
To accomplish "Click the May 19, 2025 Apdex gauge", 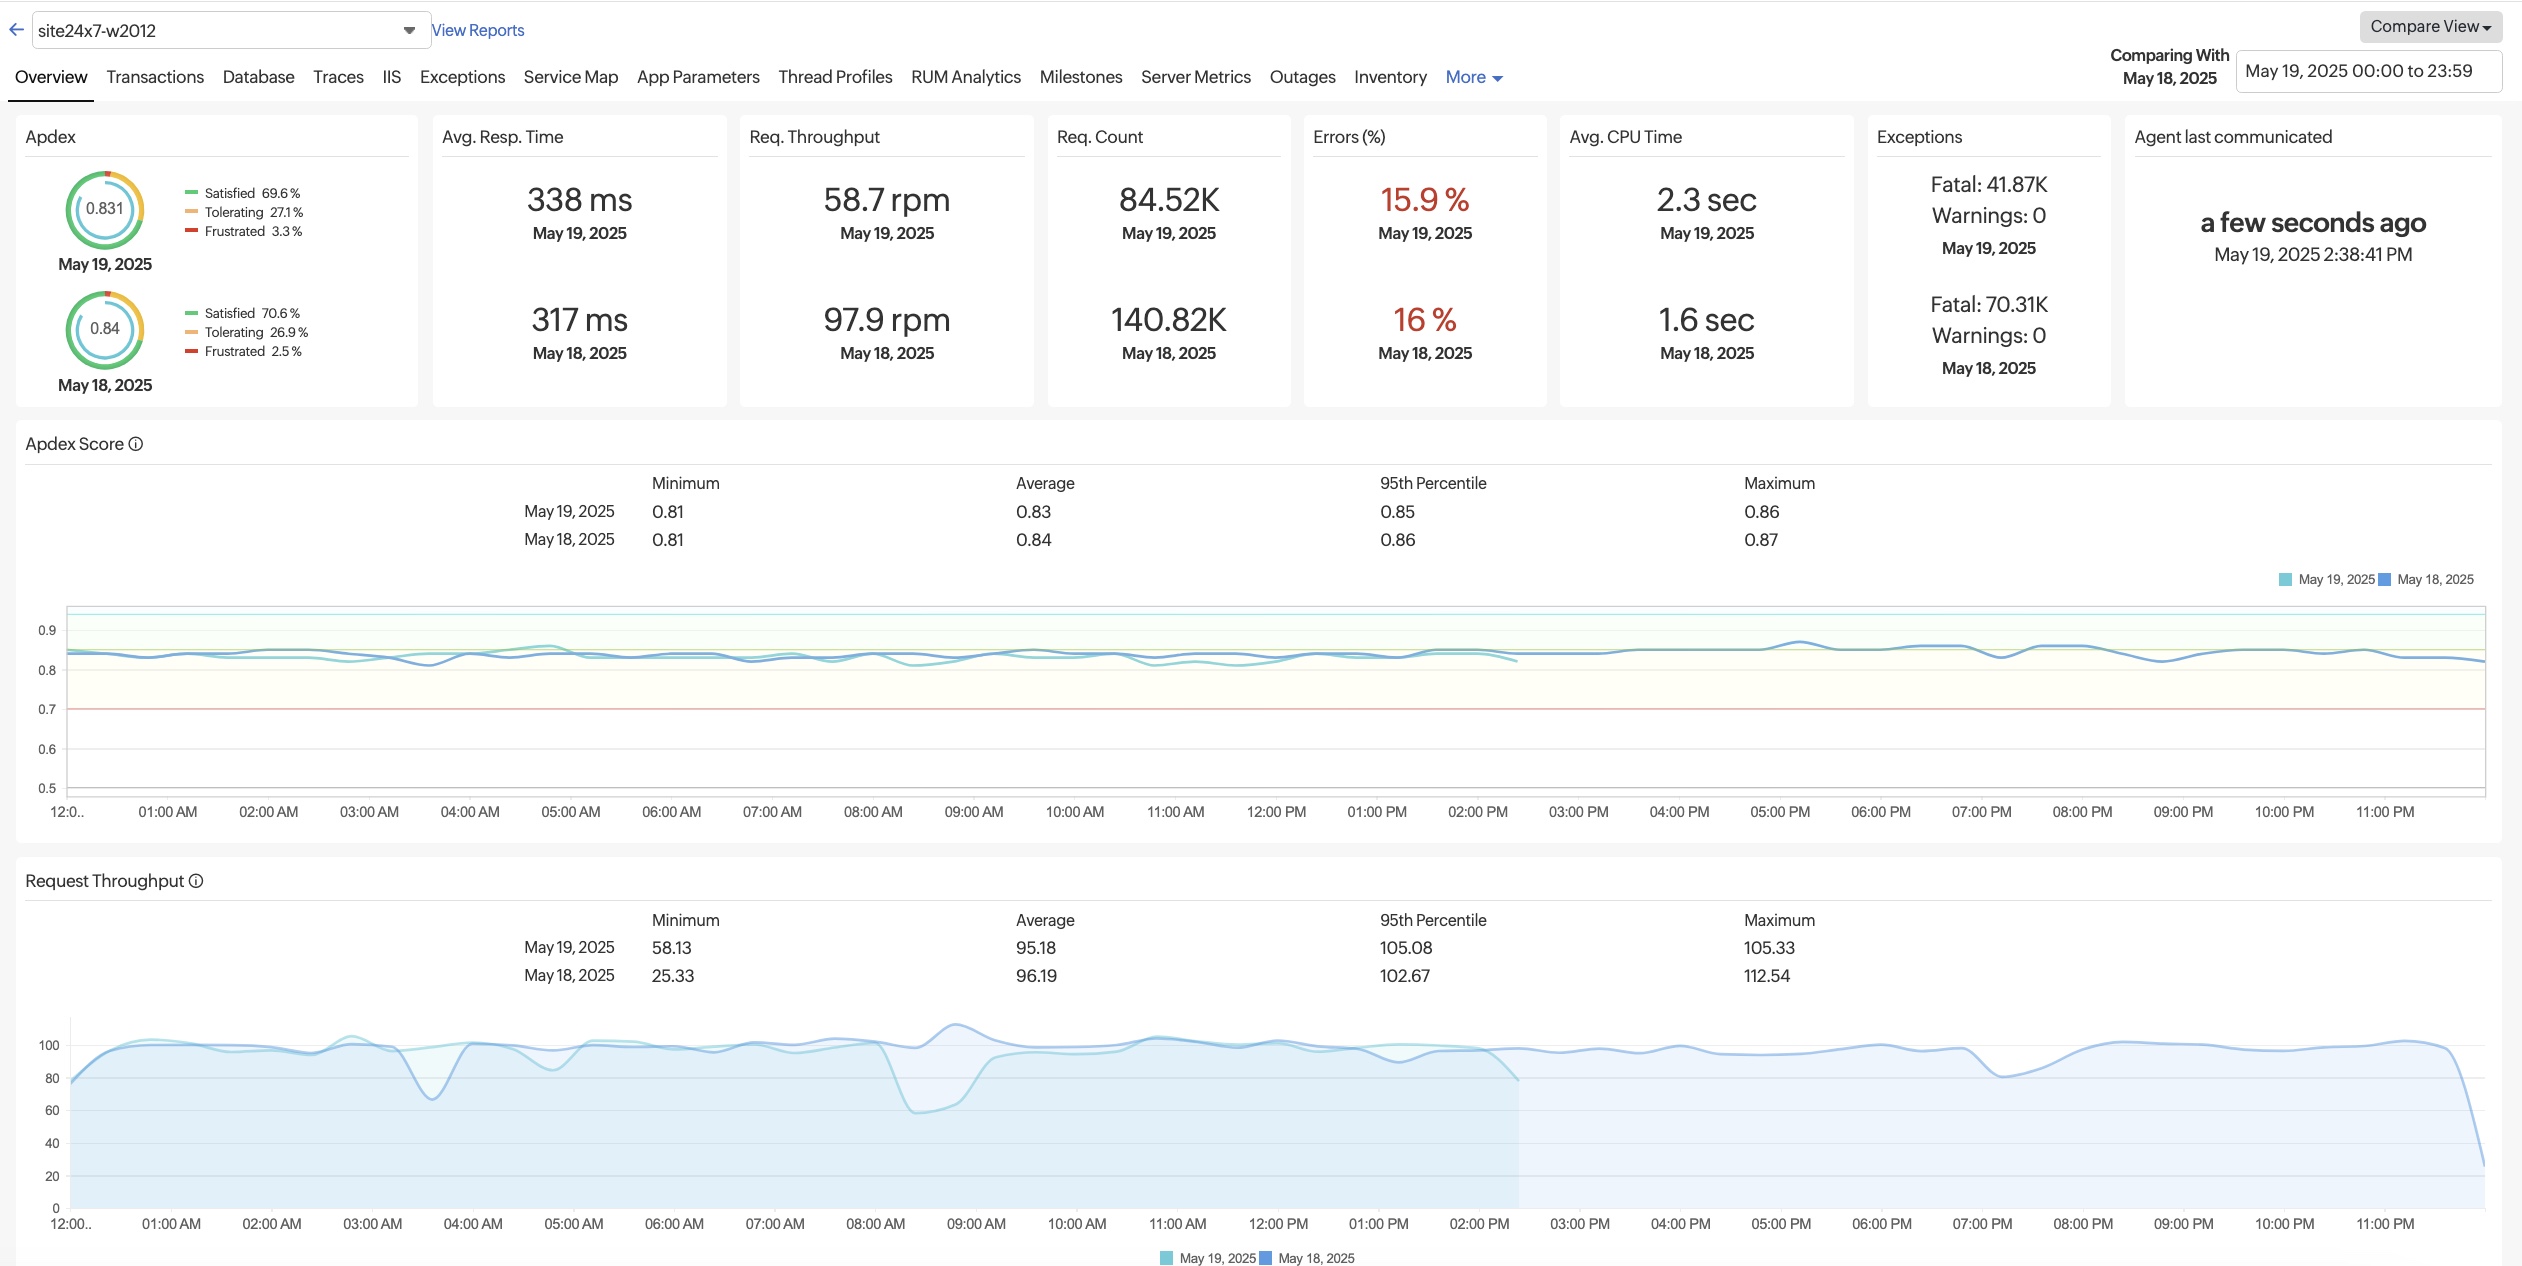I will [104, 210].
